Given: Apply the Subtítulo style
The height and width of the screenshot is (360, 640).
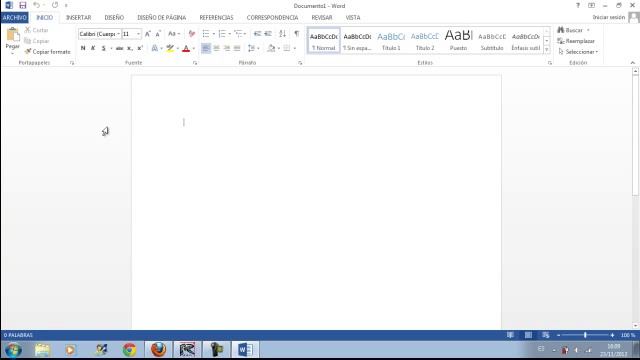Looking at the screenshot, I should tap(492, 41).
